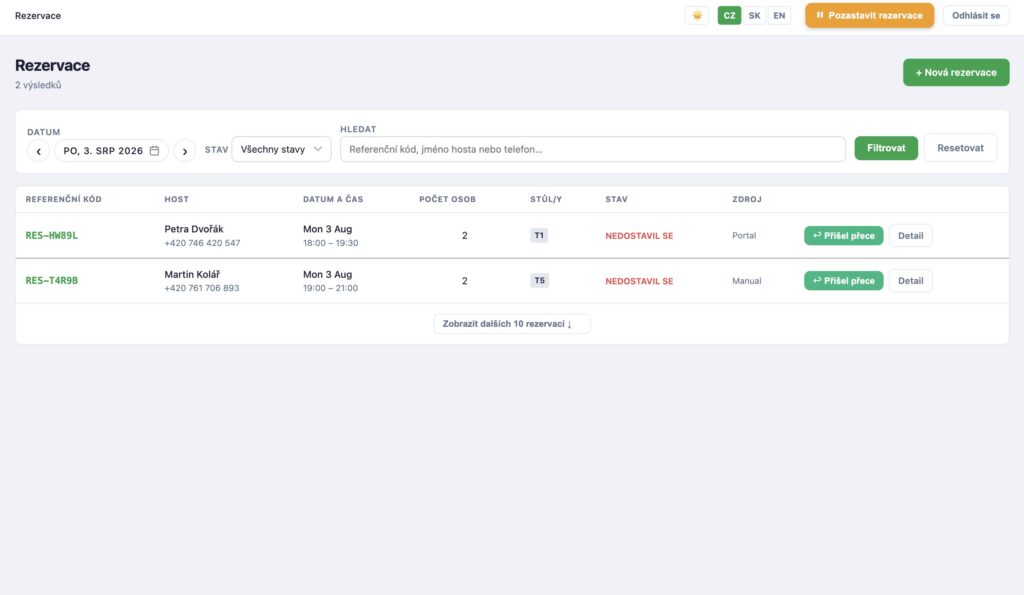Click the Stůl/y column header
The width and height of the screenshot is (1024, 595).
point(546,199)
